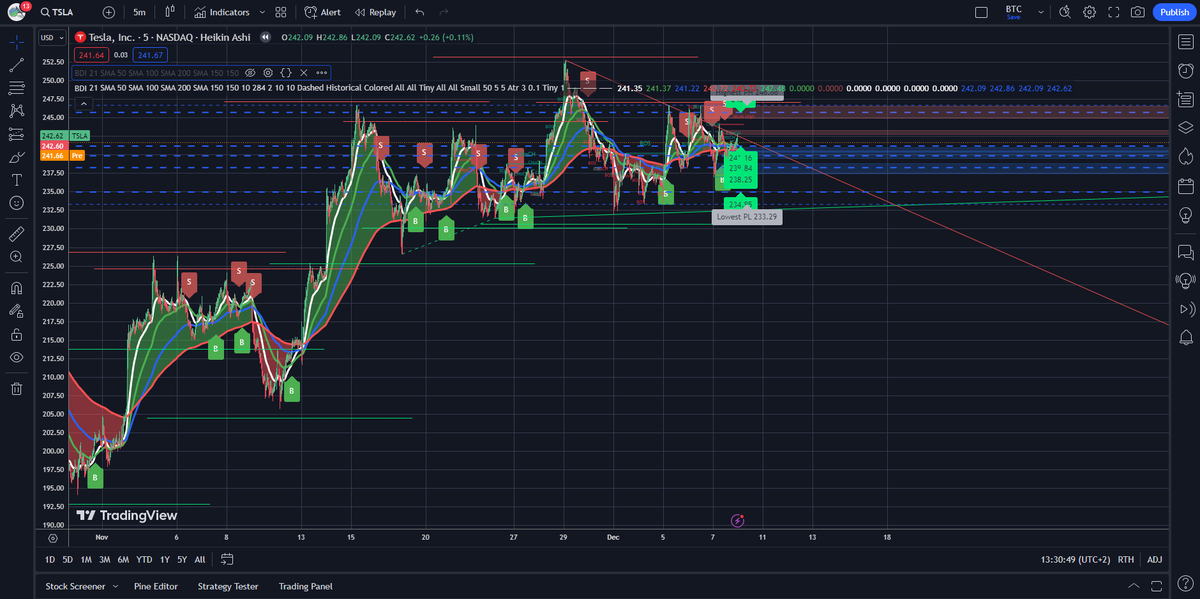This screenshot has height=599, width=1200.
Task: Open the user profile avatar menu
Action: click(x=16, y=12)
